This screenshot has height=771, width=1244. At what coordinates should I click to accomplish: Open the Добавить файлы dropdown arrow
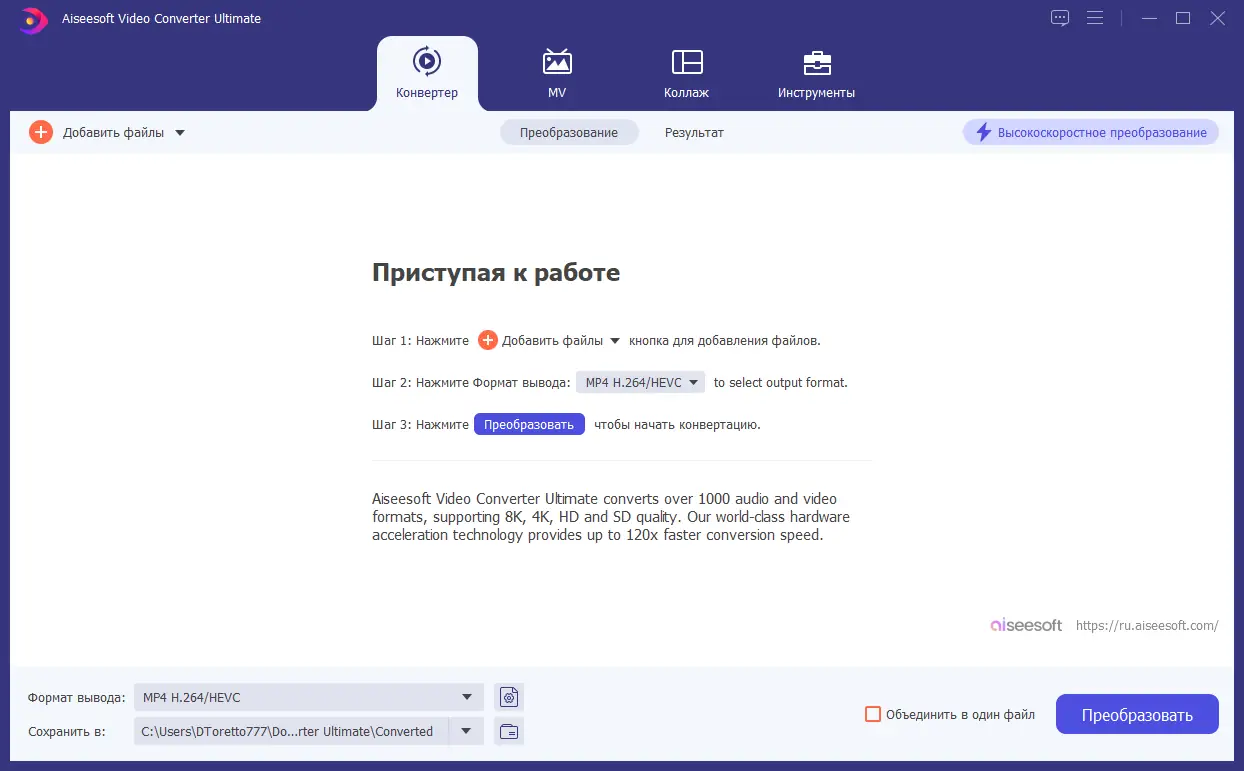coord(180,131)
